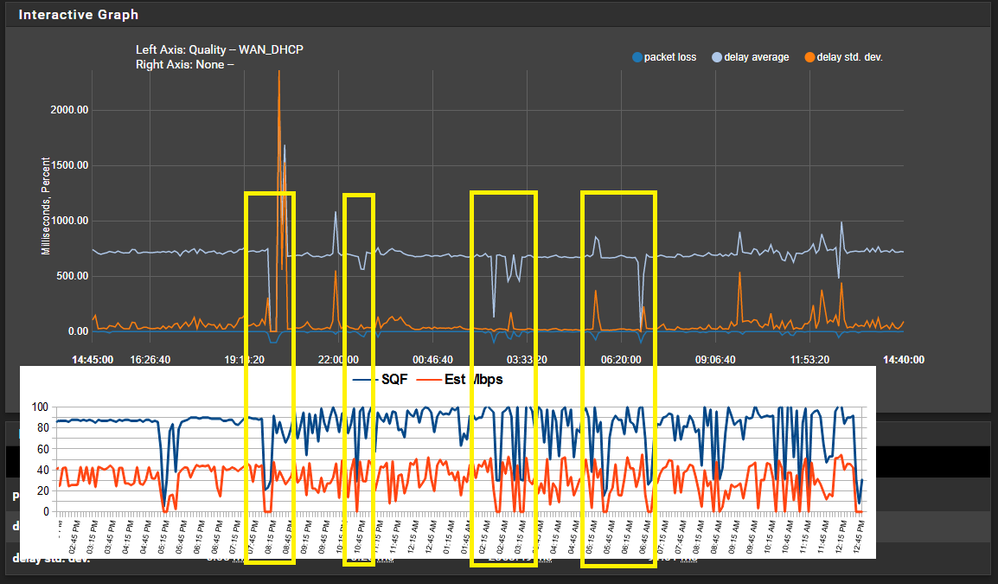
Task: Click the light blue delay average dot
Action: point(717,57)
